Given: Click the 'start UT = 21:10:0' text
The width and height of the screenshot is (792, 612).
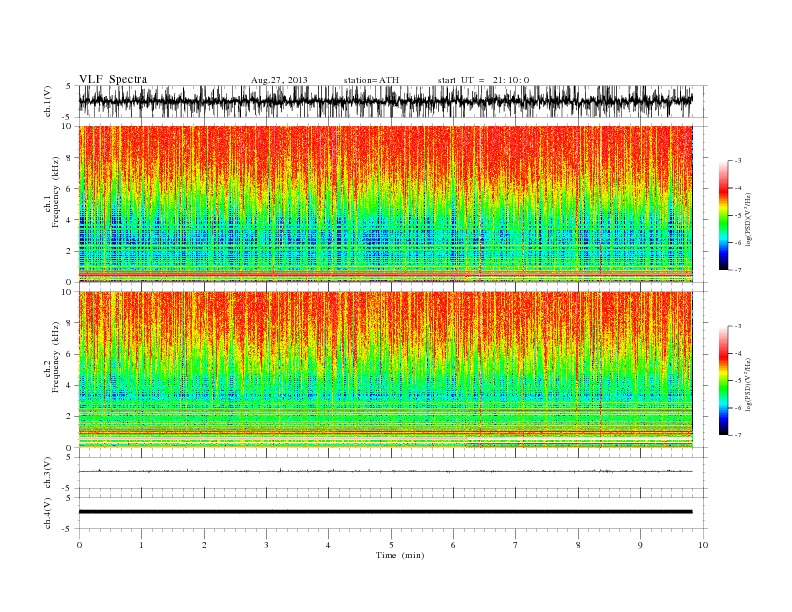Looking at the screenshot, I should 483,80.
